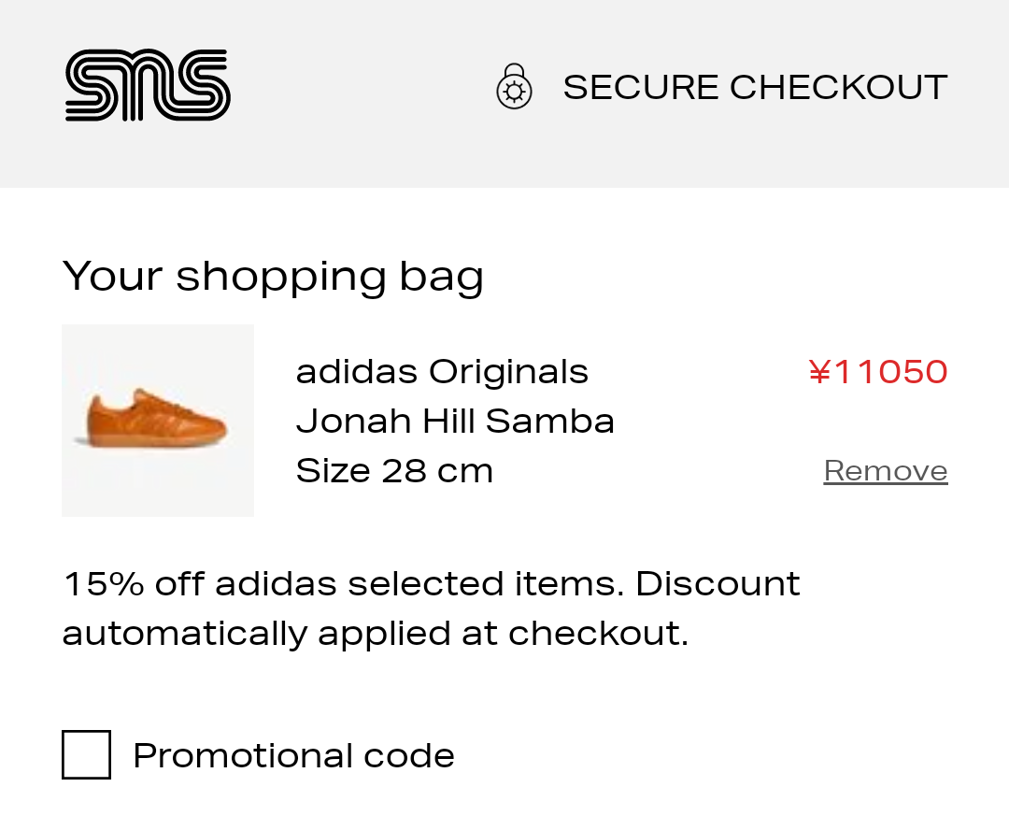Remove the Jonah Hill Samba from the bag

point(885,470)
